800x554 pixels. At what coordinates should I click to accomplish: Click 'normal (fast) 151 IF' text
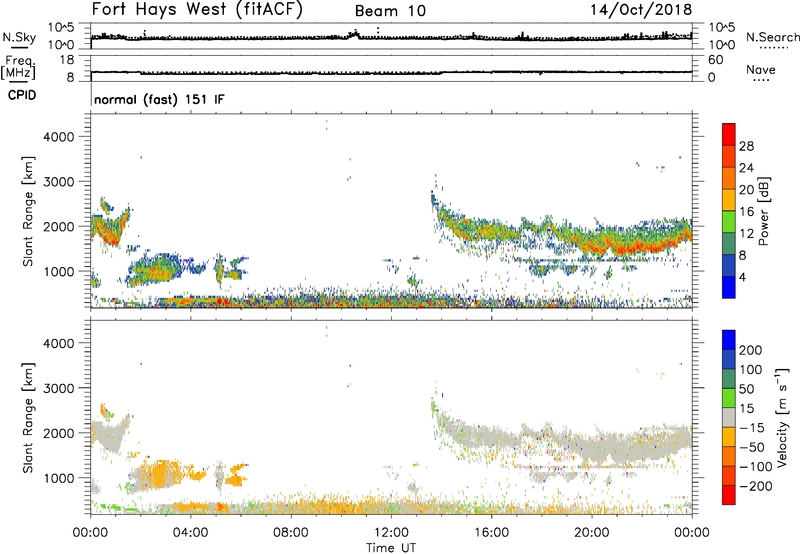pyautogui.click(x=159, y=99)
